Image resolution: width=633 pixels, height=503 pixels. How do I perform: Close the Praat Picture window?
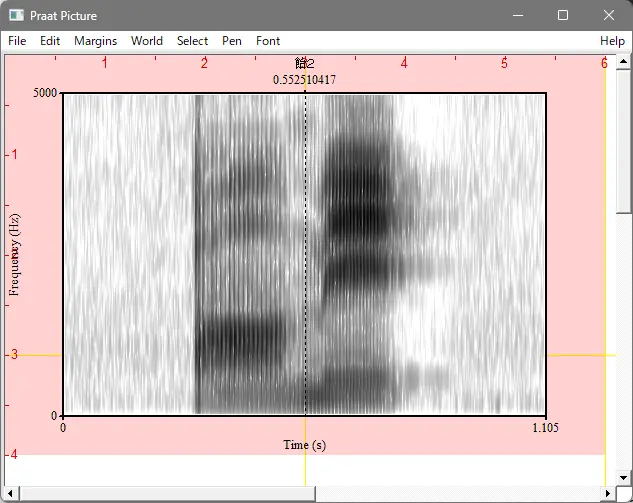pyautogui.click(x=609, y=16)
